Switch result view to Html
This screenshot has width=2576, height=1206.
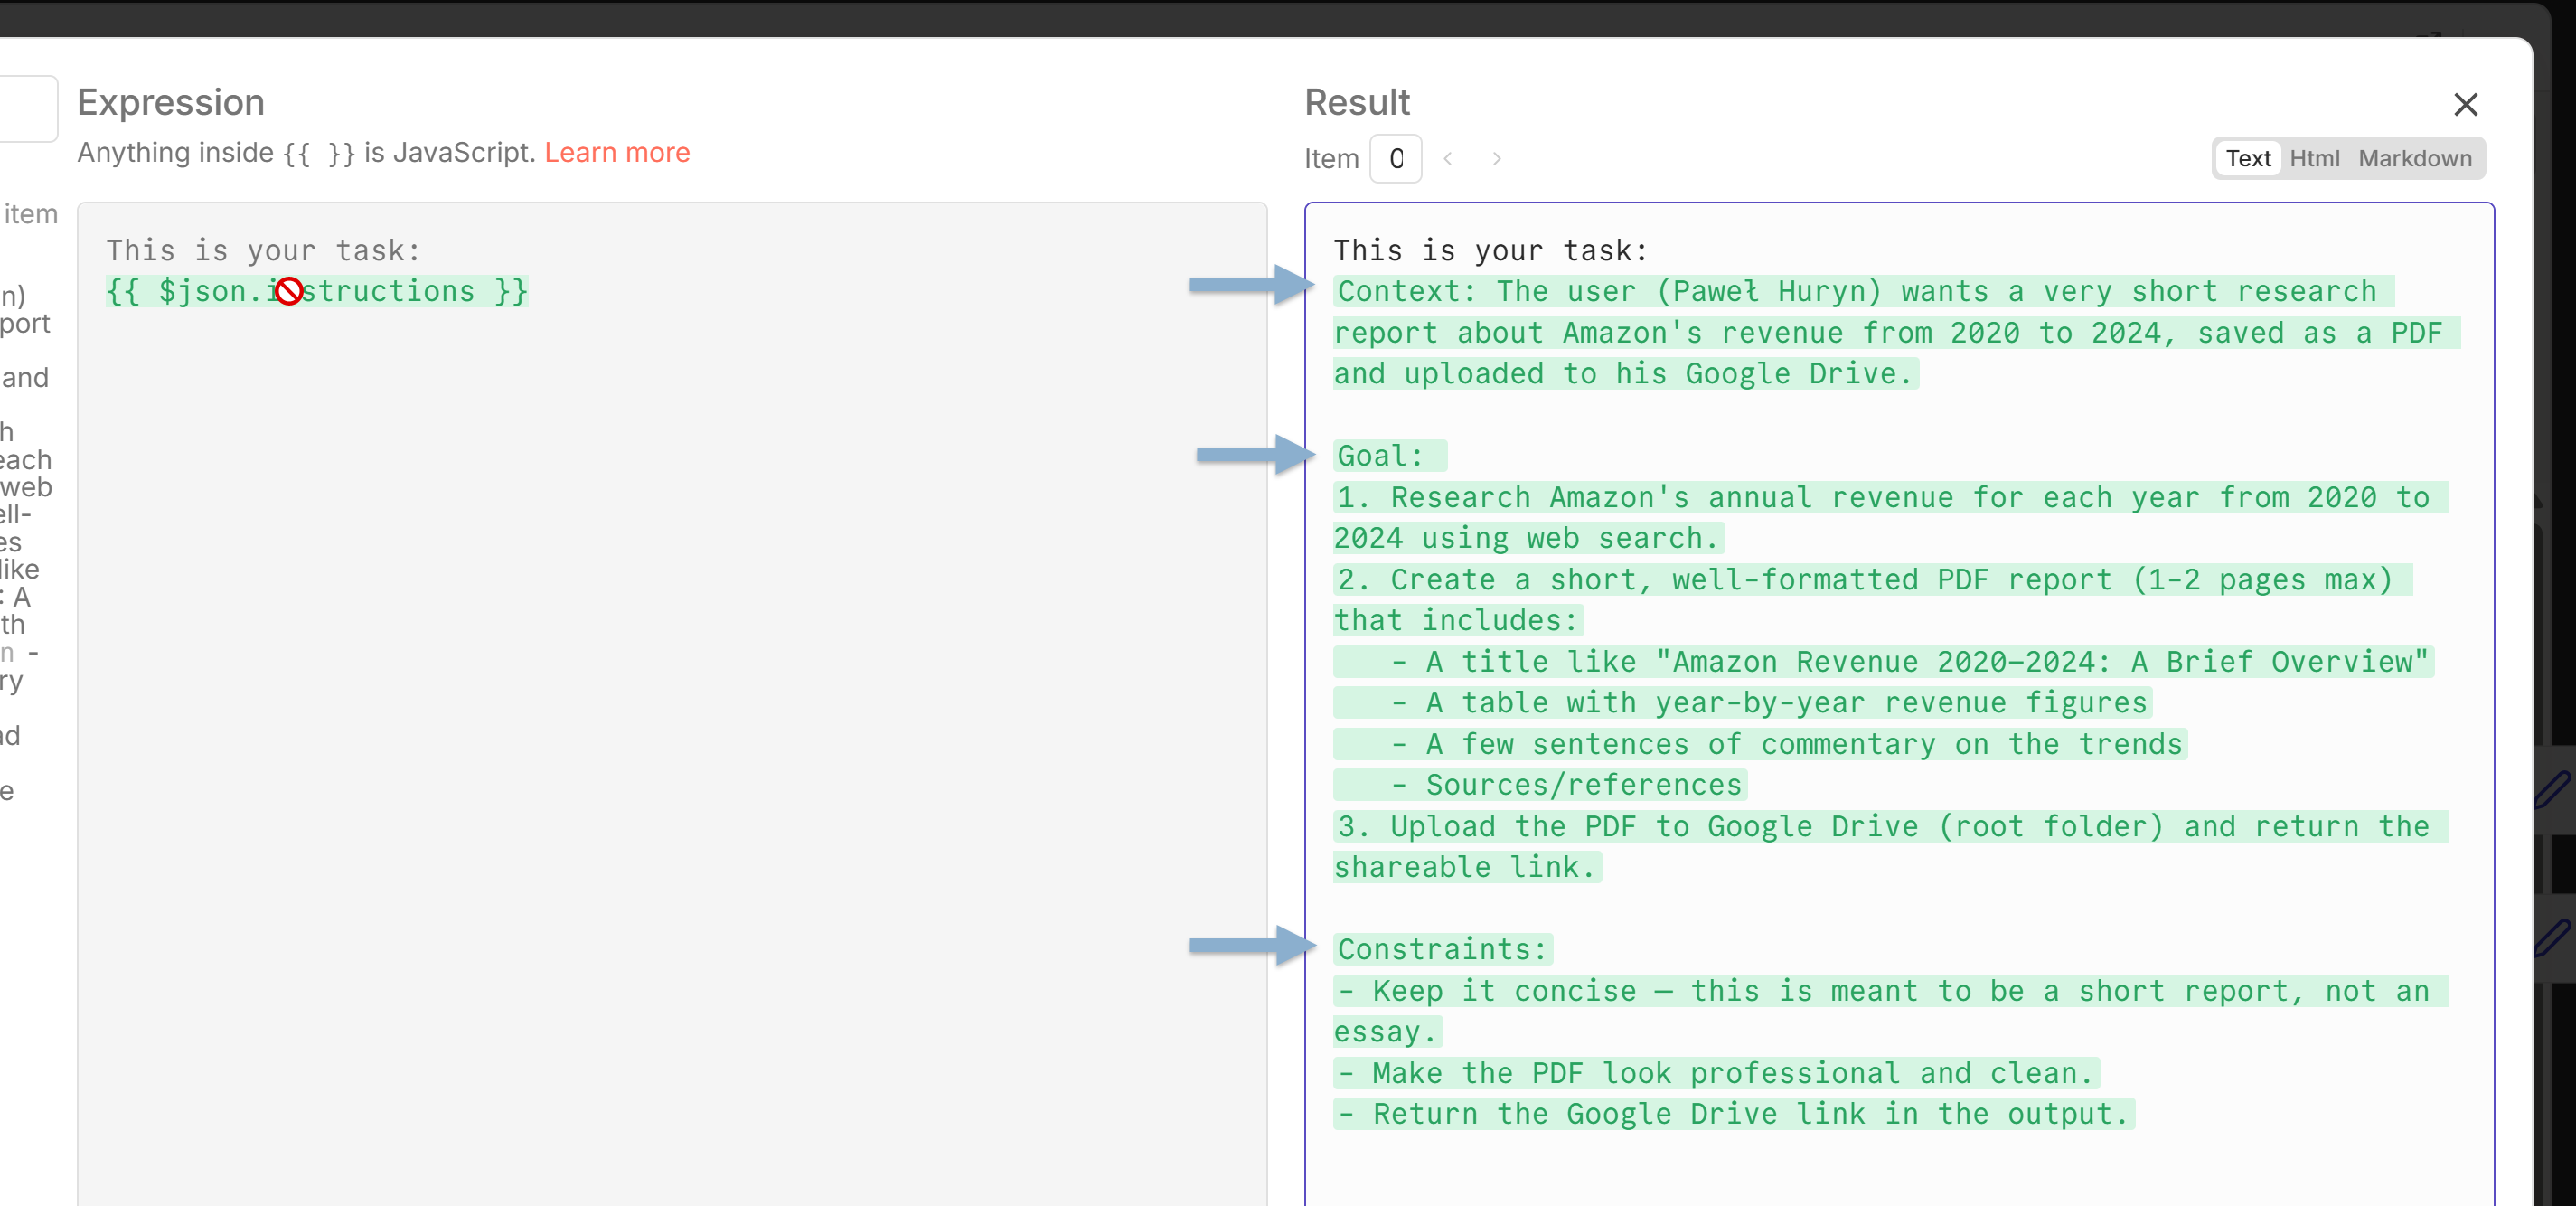point(2314,159)
